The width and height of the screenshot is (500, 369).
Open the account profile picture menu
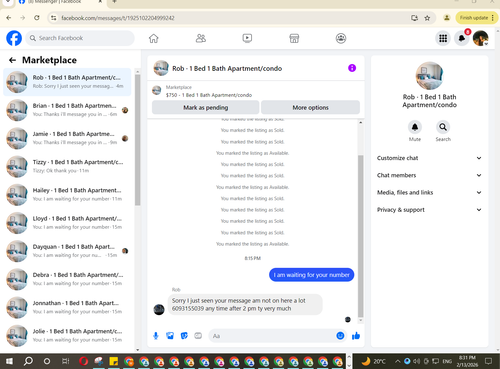481,38
